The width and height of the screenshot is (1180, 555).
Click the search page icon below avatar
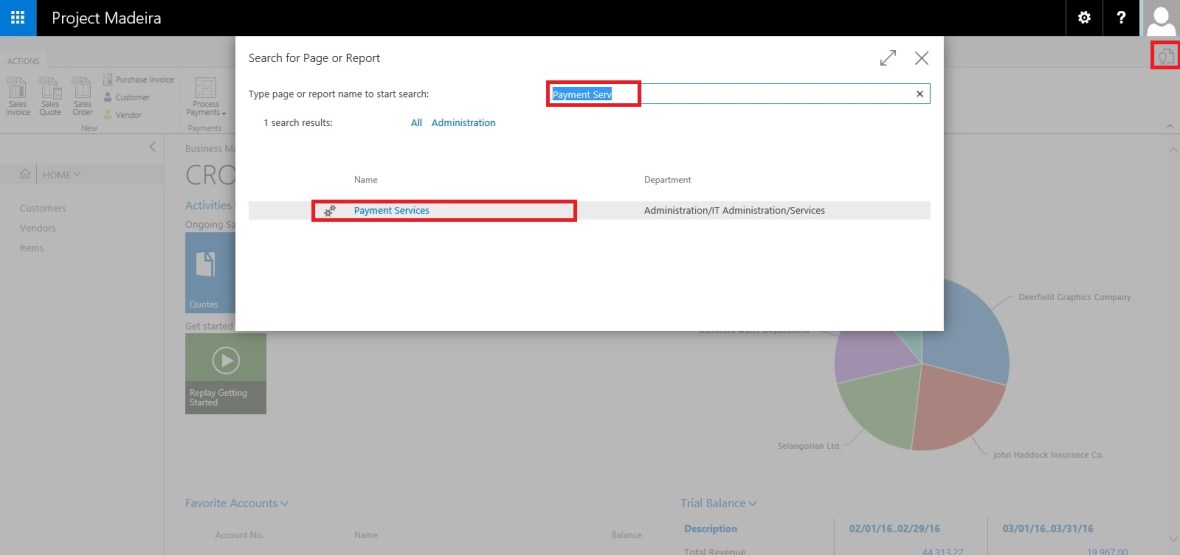click(x=1165, y=56)
